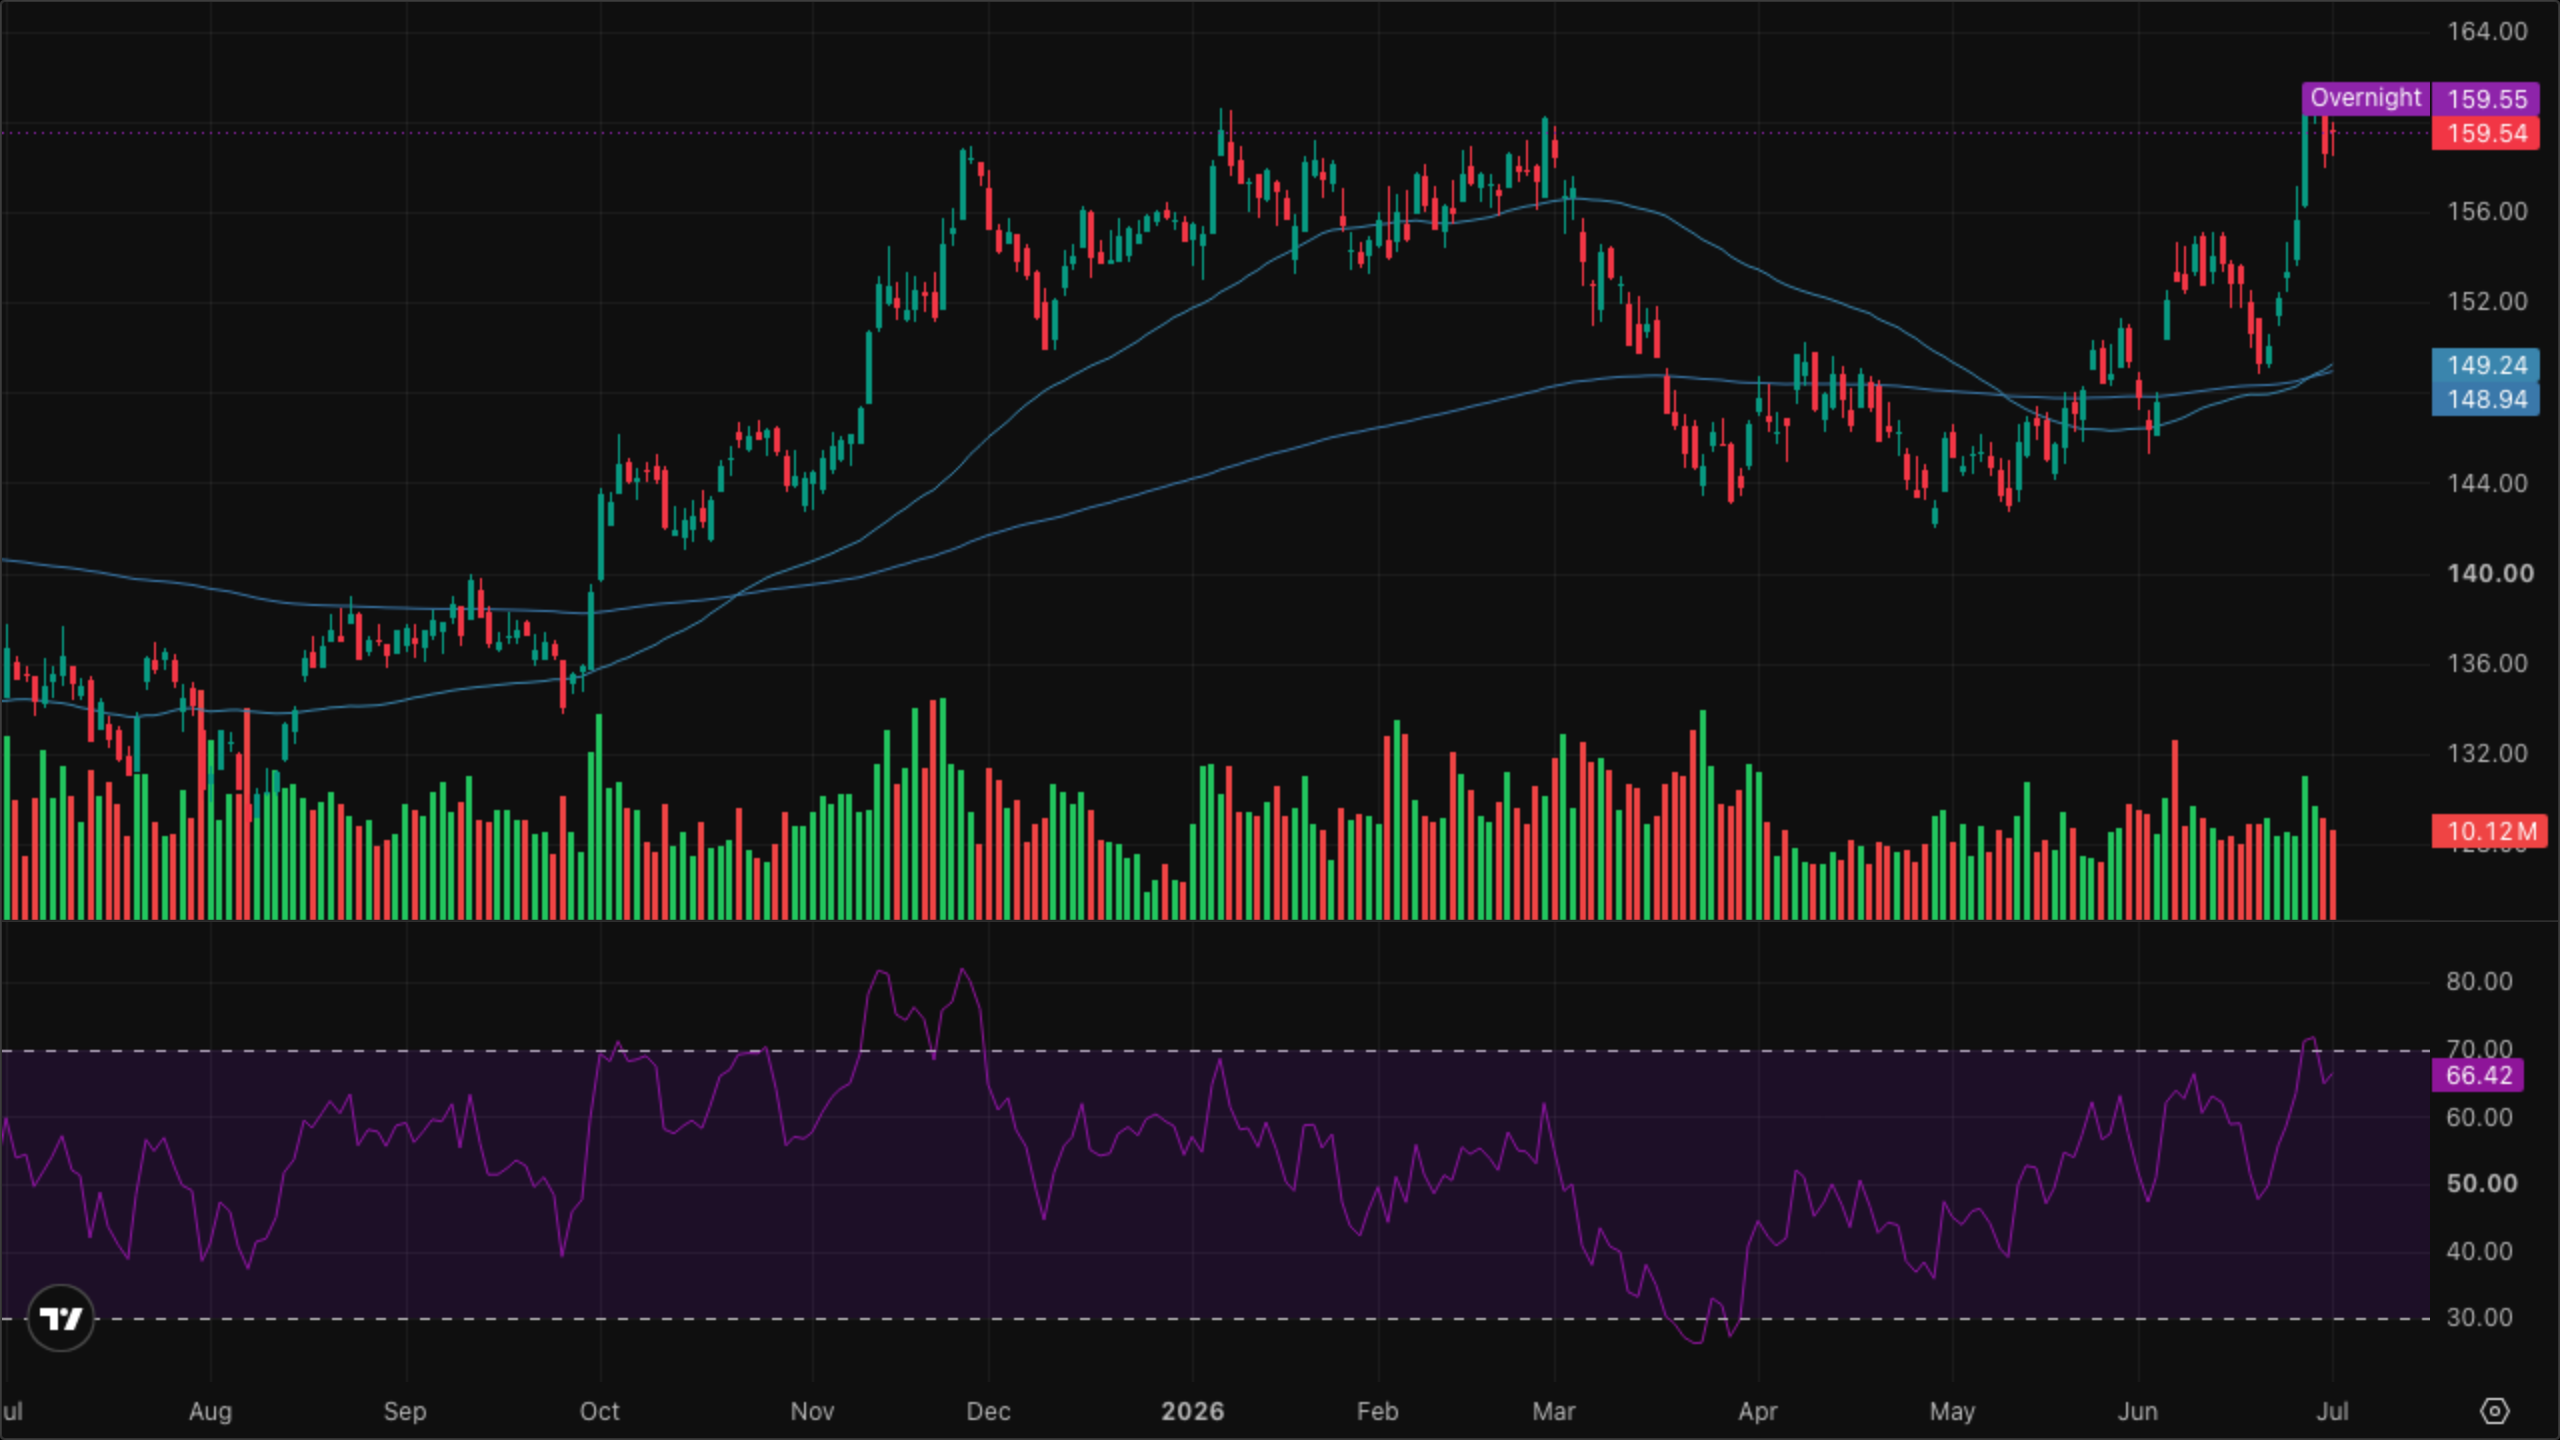Screen dimensions: 2560x1440
Task: Click the Dec label on time axis
Action: pyautogui.click(x=988, y=1411)
